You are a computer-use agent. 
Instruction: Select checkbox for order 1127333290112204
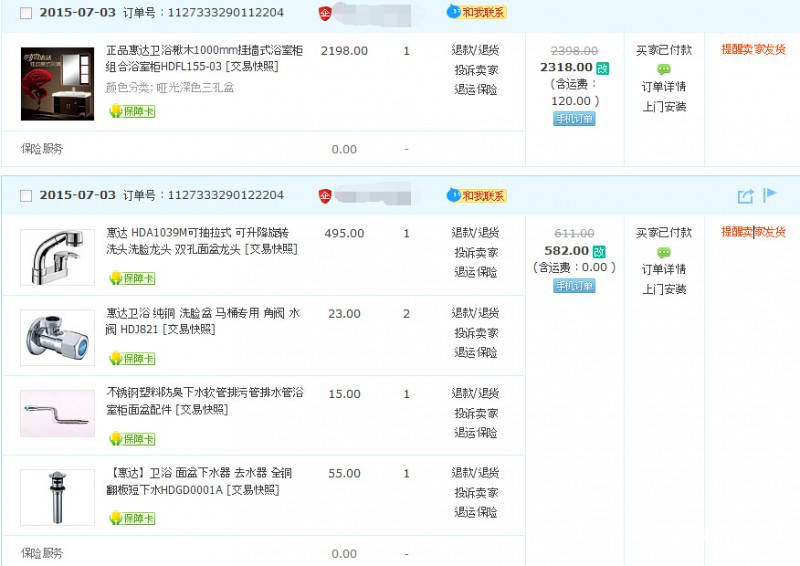click(26, 13)
